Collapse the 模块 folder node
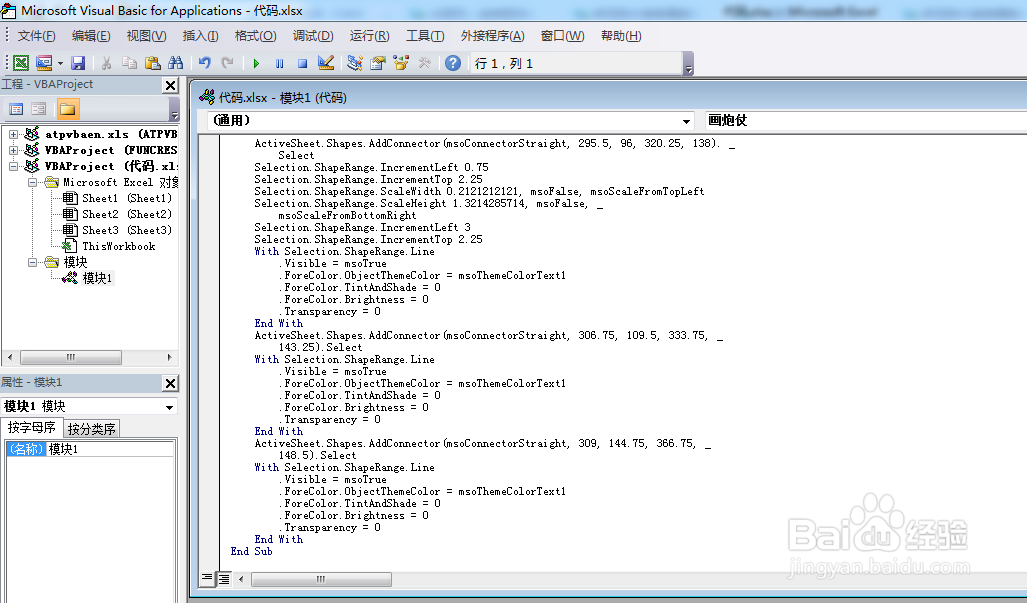1027x603 pixels. coord(32,263)
